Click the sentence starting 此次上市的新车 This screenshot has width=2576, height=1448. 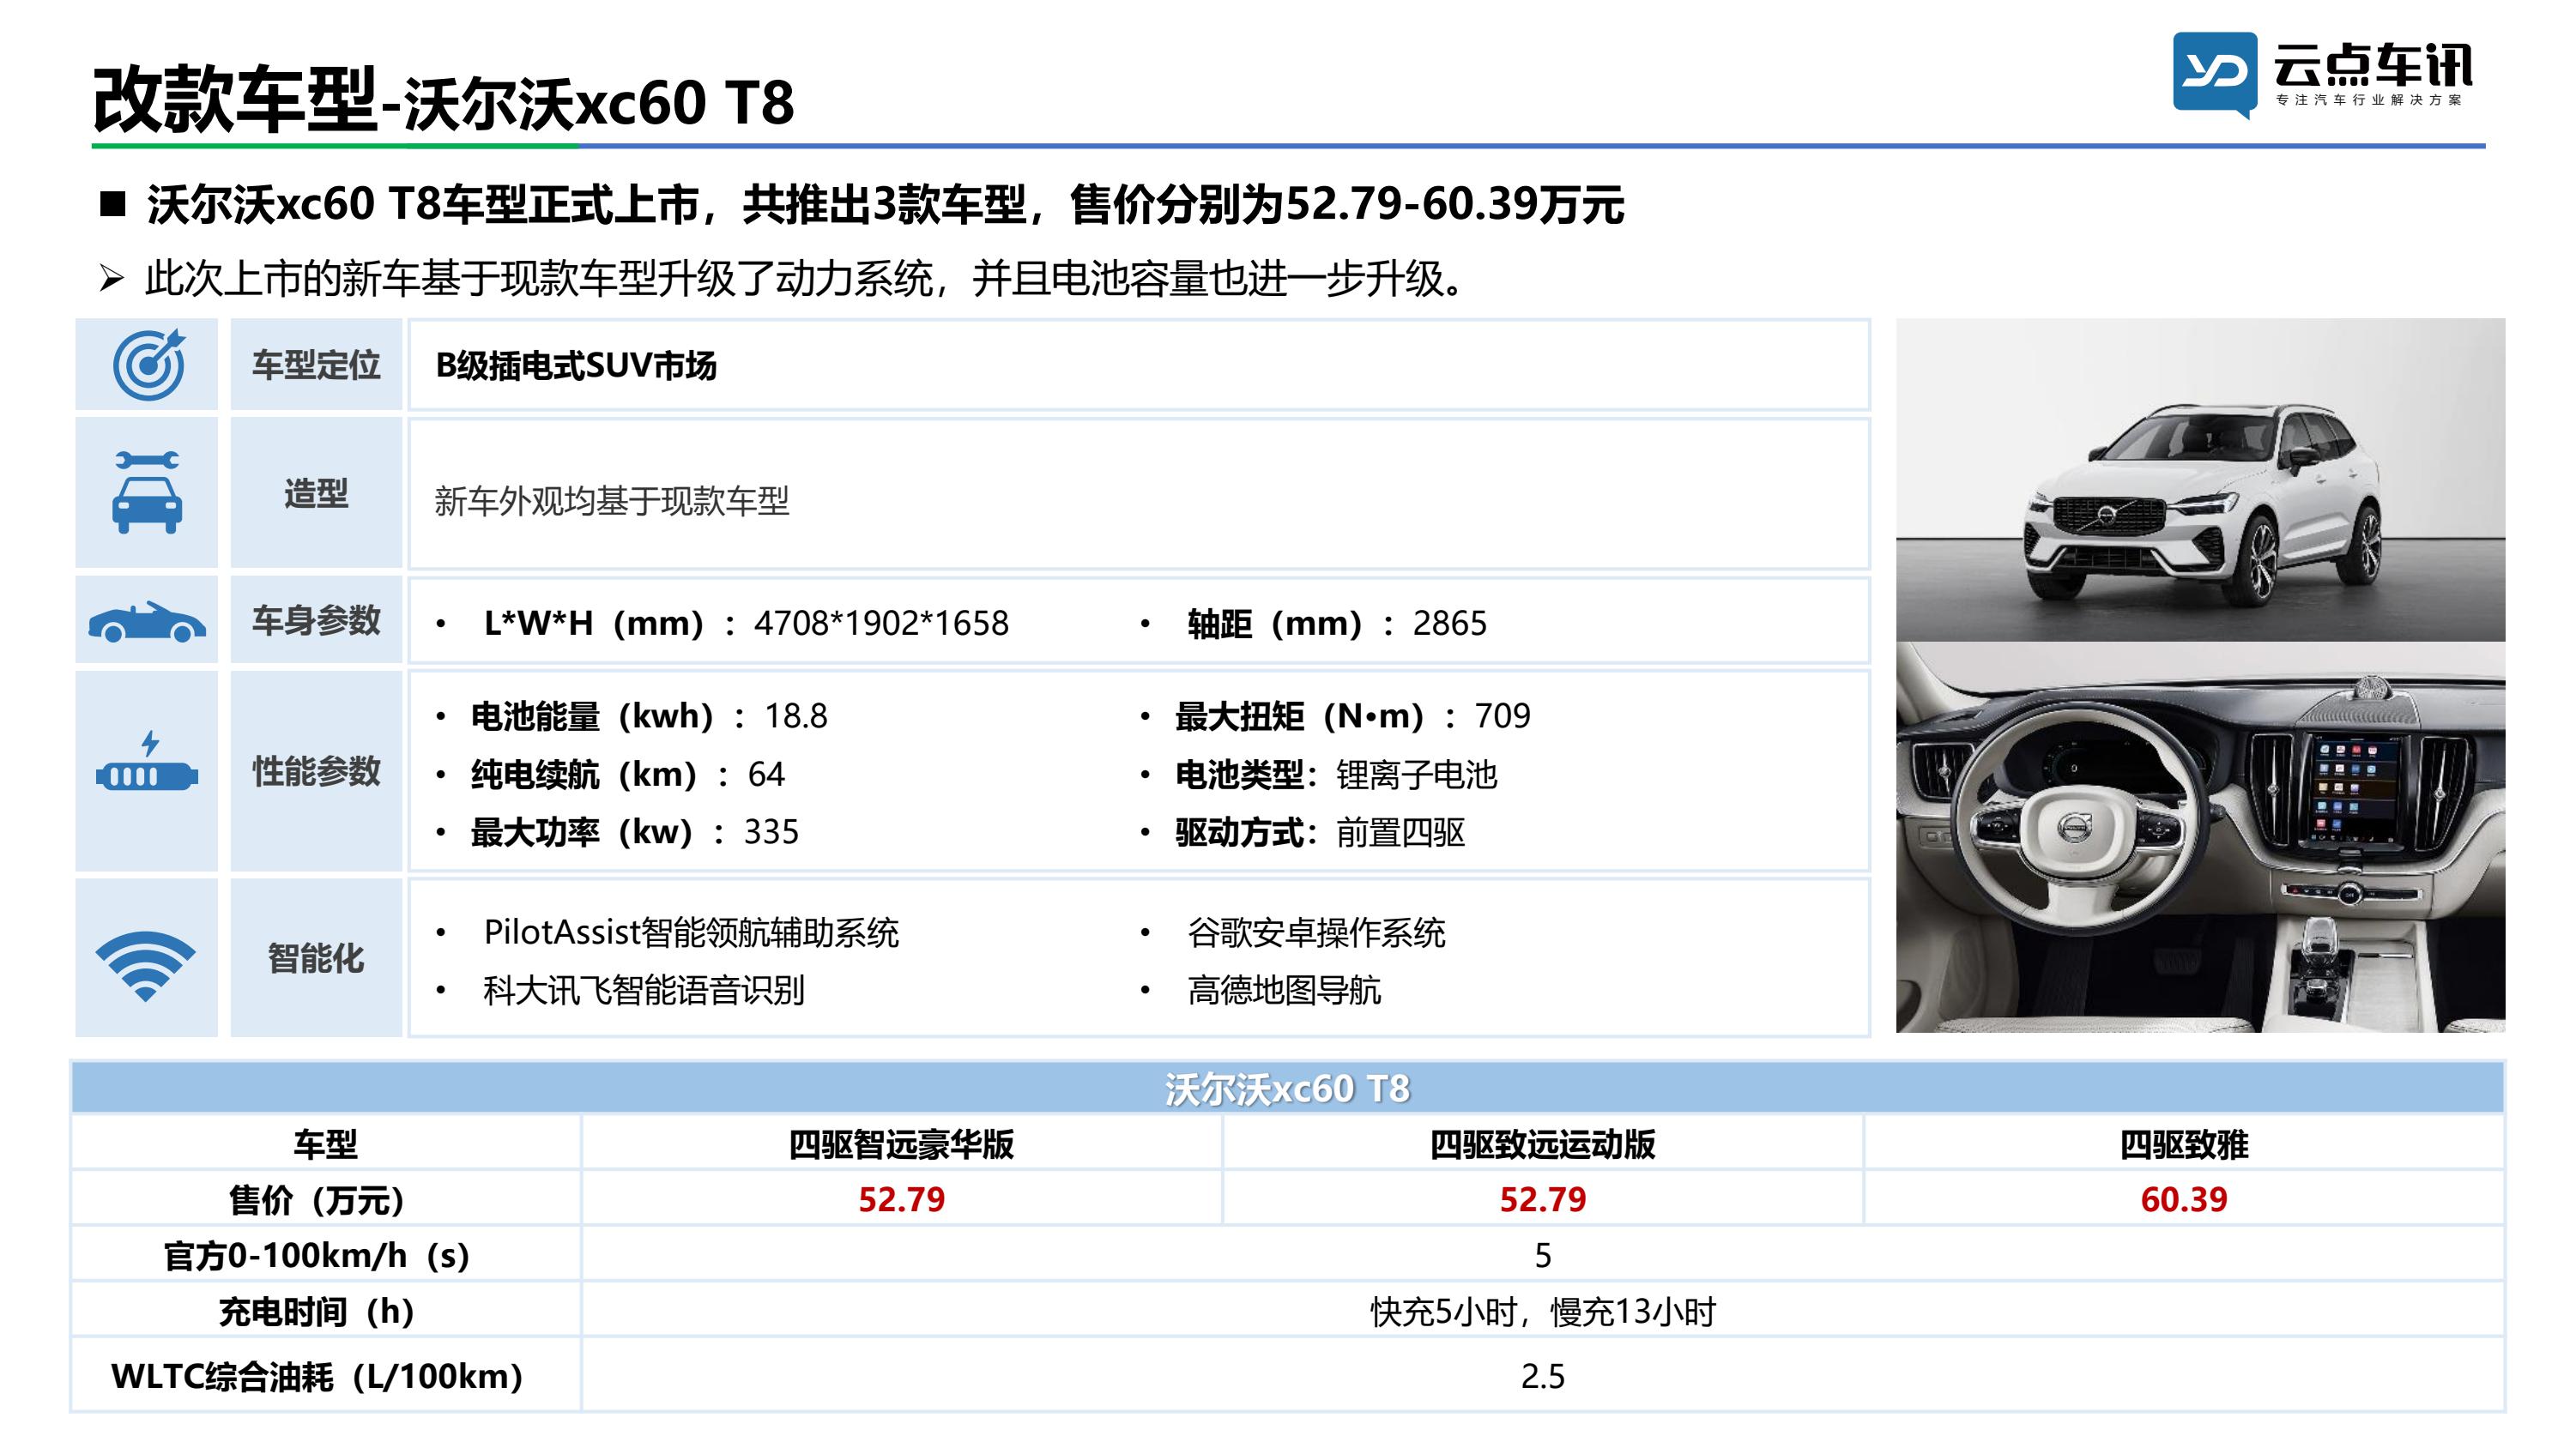click(805, 278)
